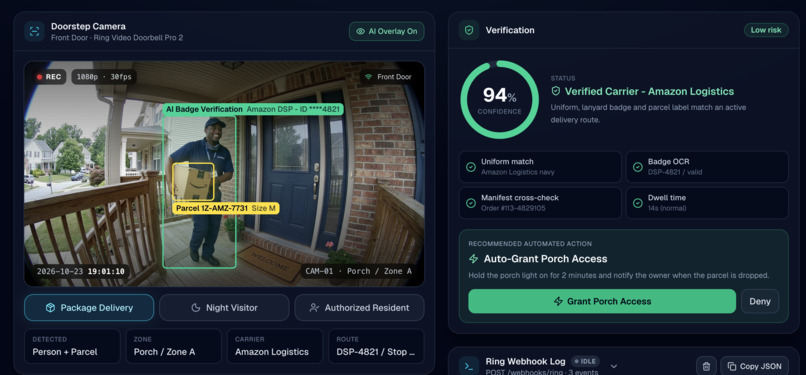Click the Dwell time check icon
The height and width of the screenshot is (375, 806).
(x=637, y=203)
